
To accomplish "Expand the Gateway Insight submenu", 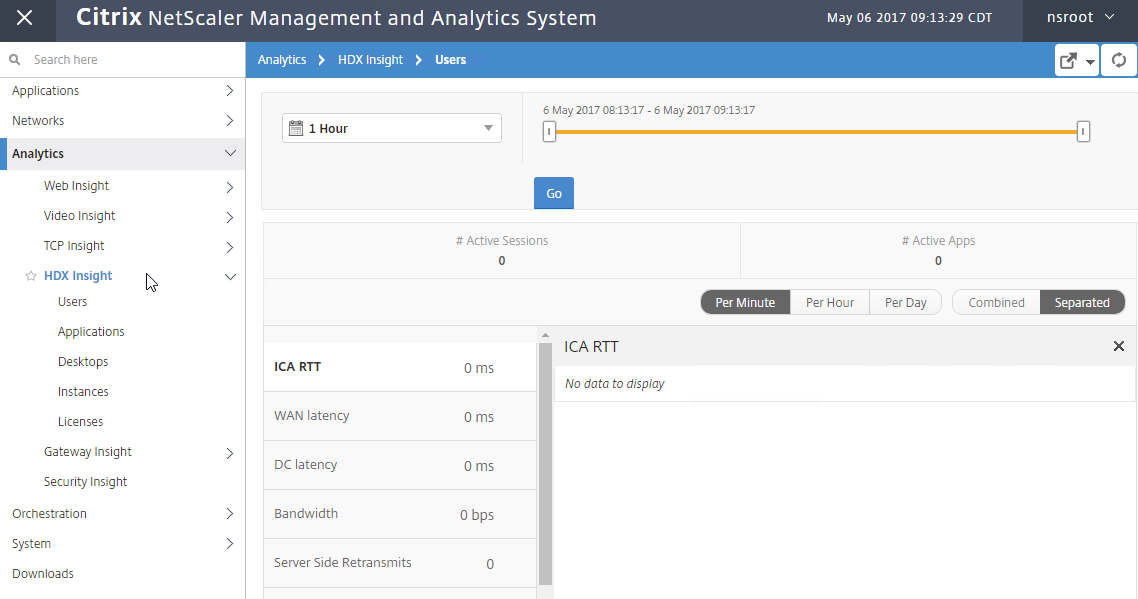I will pos(229,453).
